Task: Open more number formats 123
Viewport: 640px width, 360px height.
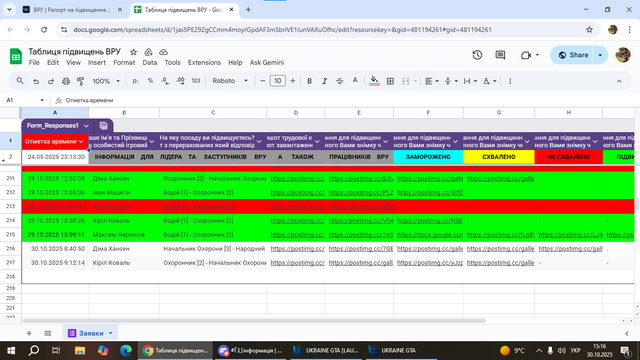Action: tap(196, 81)
